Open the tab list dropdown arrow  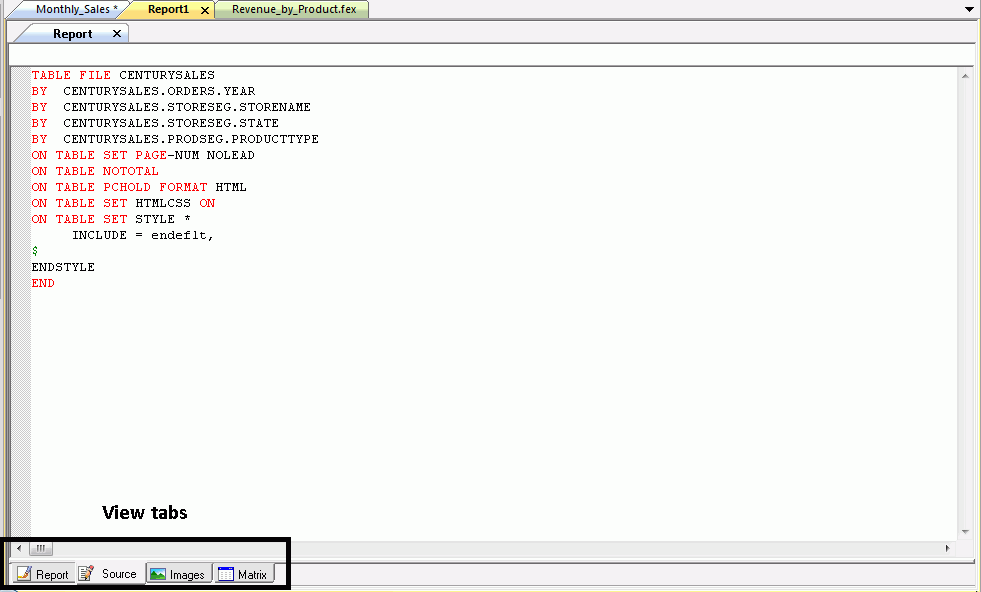[969, 9]
